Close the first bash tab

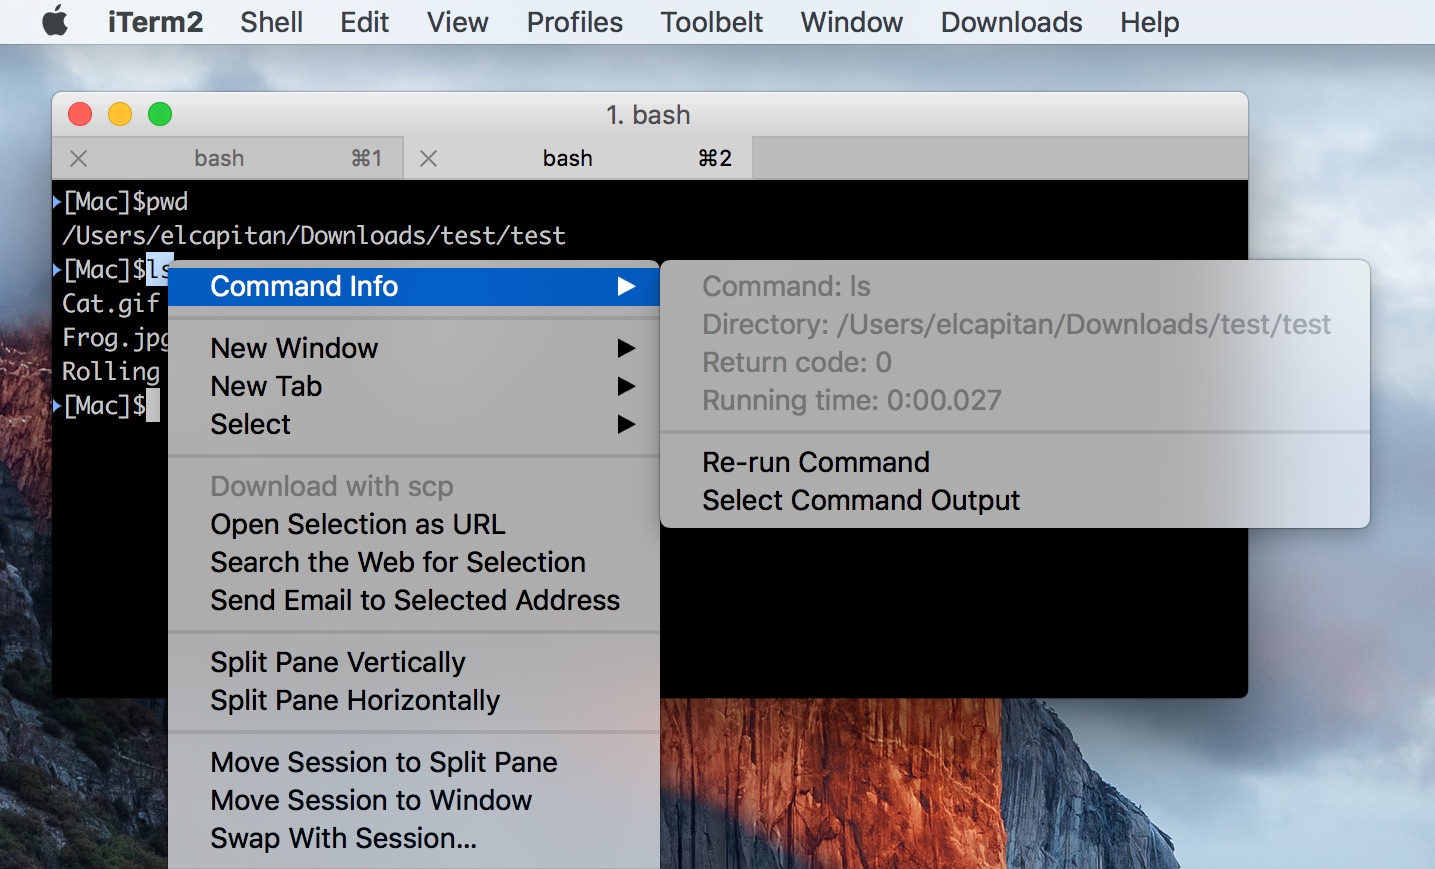pyautogui.click(x=79, y=158)
